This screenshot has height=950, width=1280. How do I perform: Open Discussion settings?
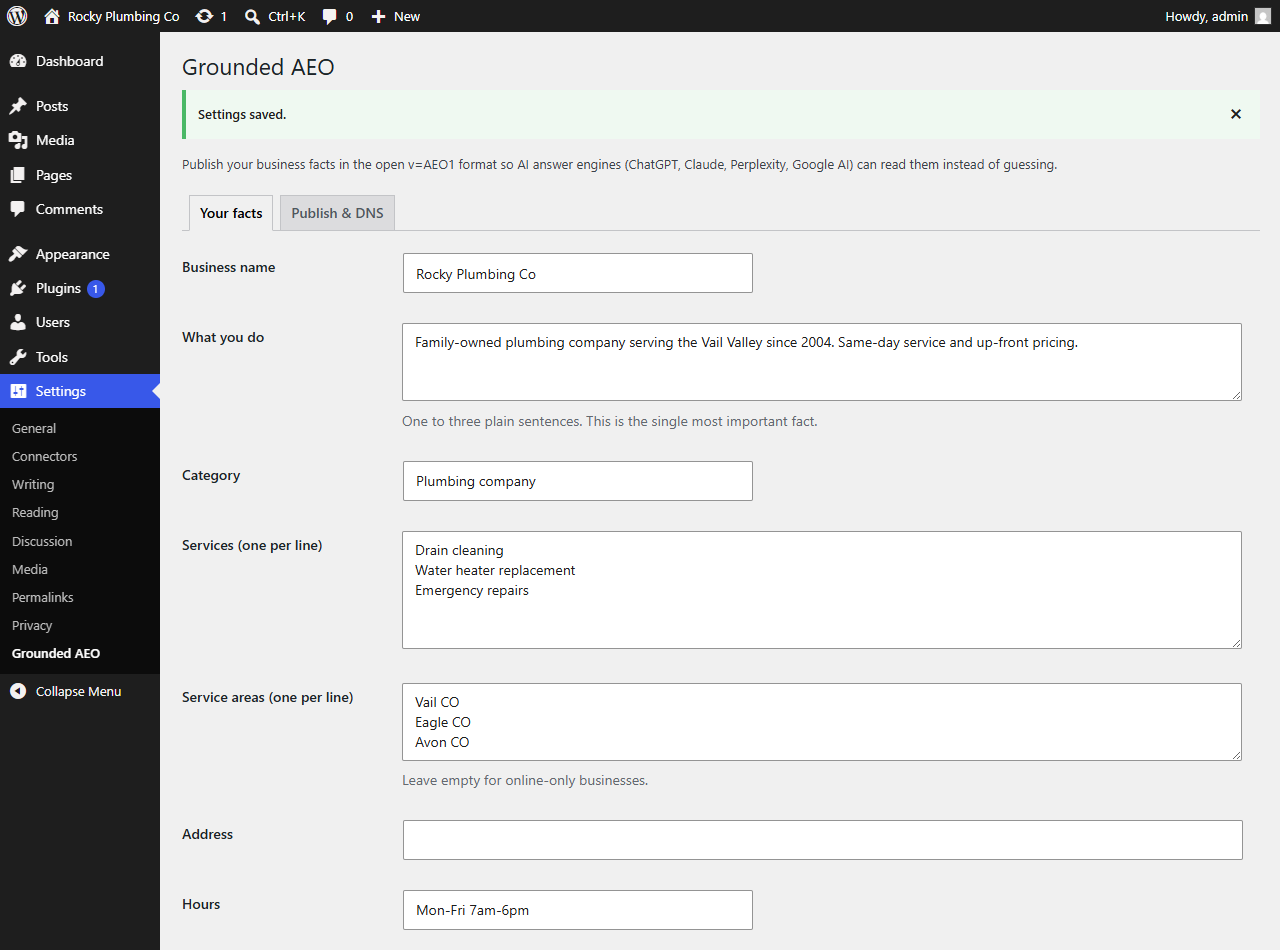click(42, 541)
